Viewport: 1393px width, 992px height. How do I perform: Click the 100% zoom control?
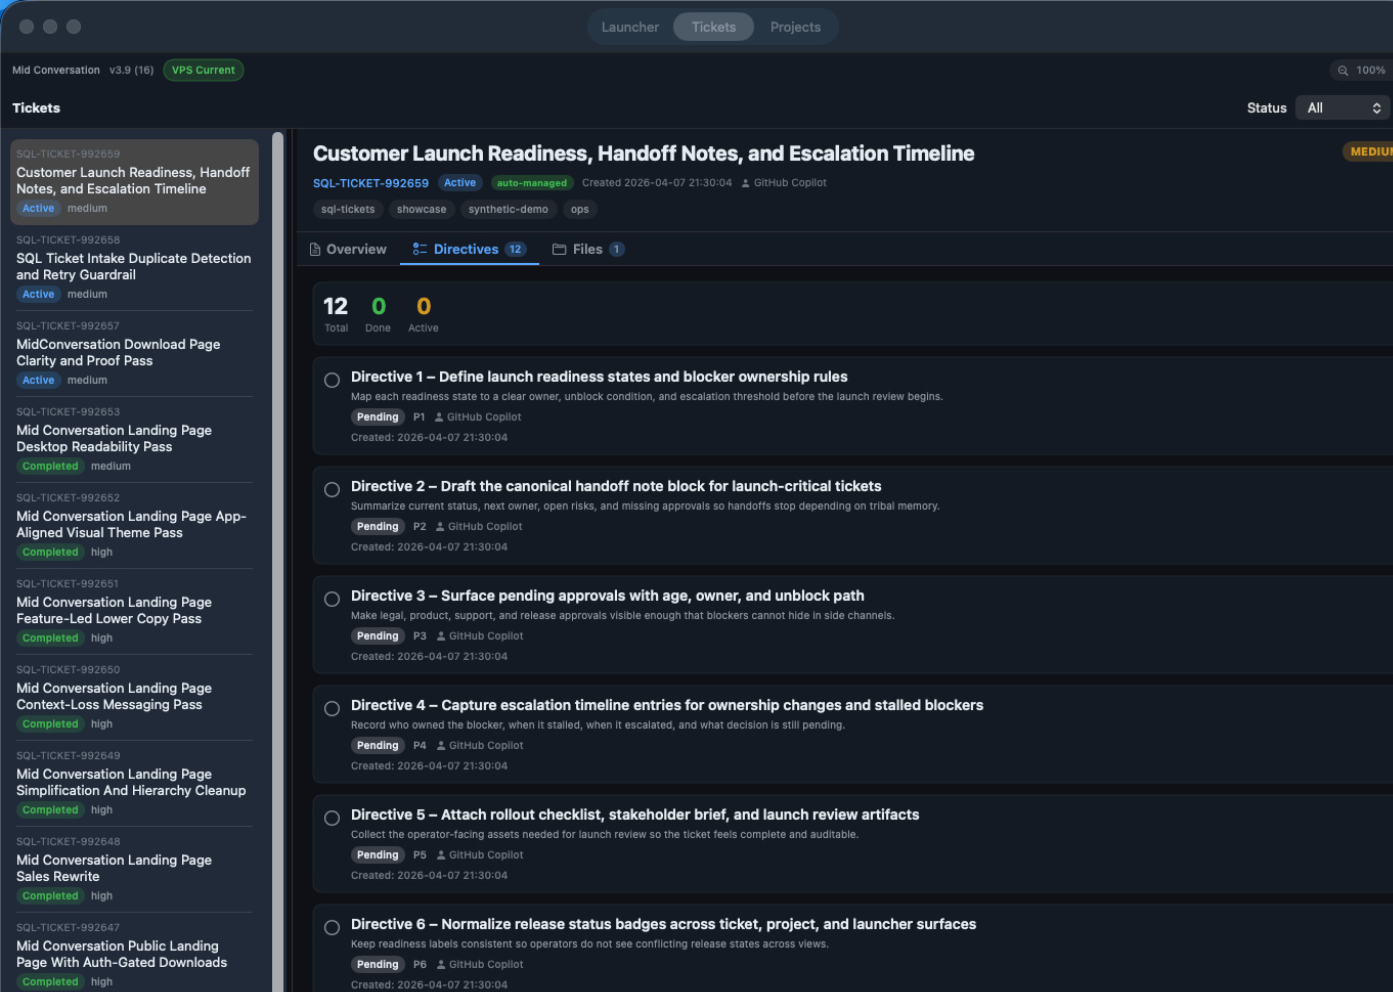coord(1368,70)
